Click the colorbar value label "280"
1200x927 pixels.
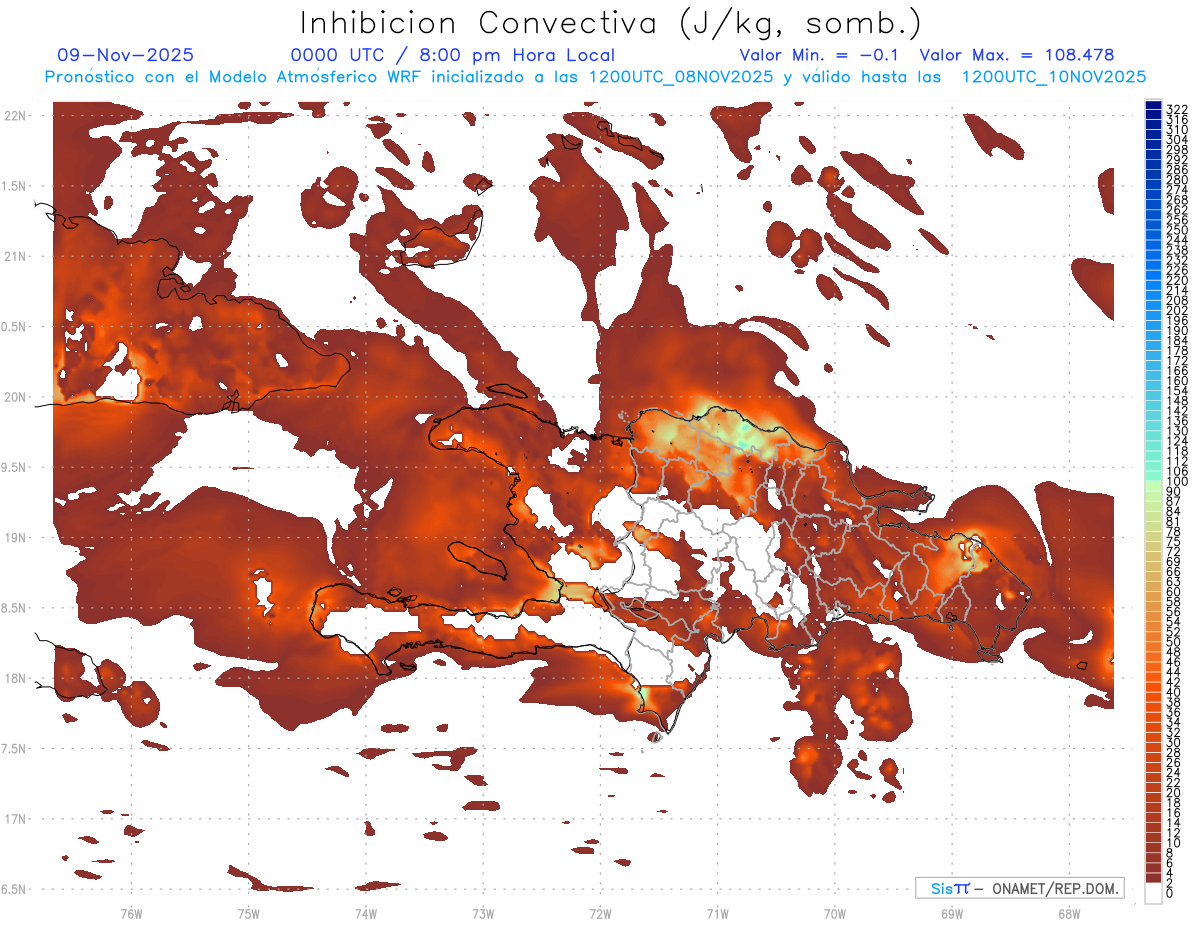(x=1177, y=179)
